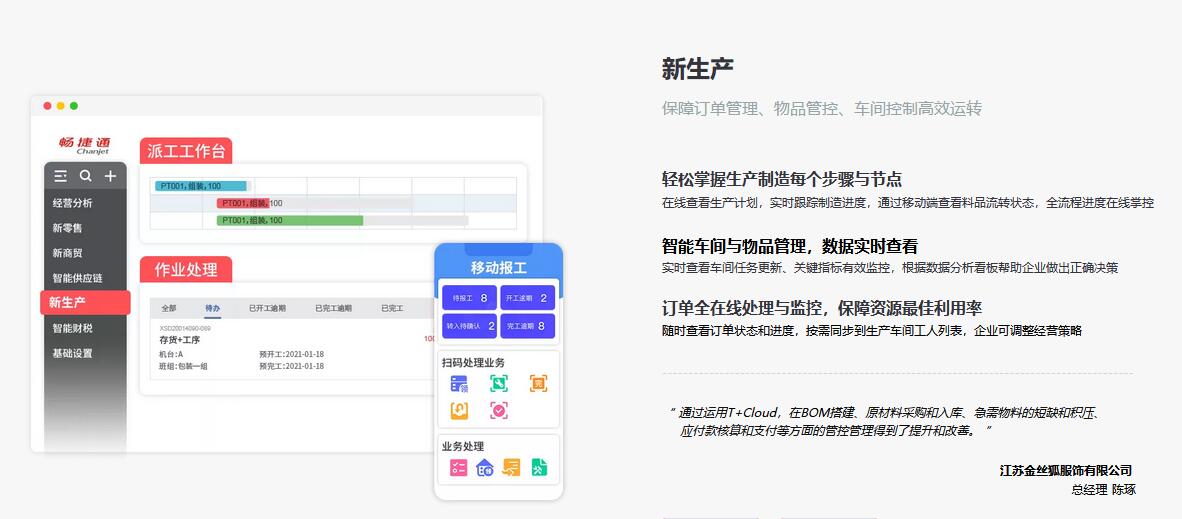The width and height of the screenshot is (1182, 519).
Task: Open 基础设置 in the sidebar
Action: [73, 353]
